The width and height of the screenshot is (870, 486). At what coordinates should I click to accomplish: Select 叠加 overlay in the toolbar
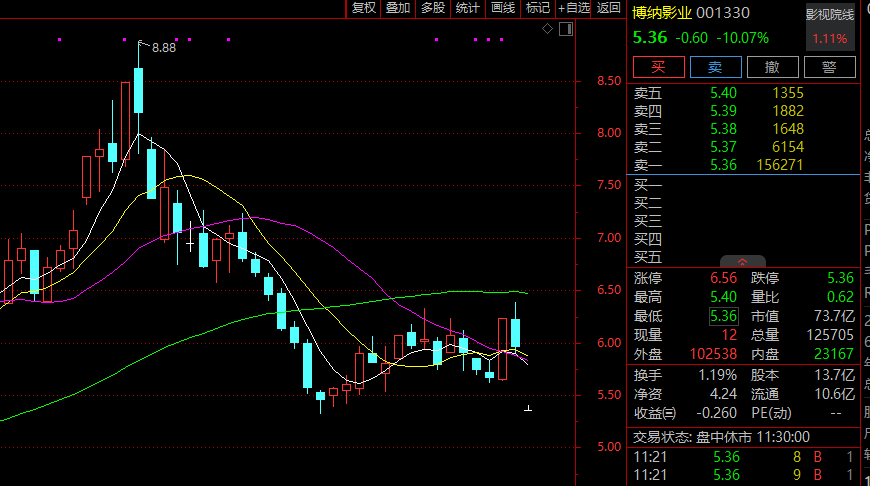[398, 8]
